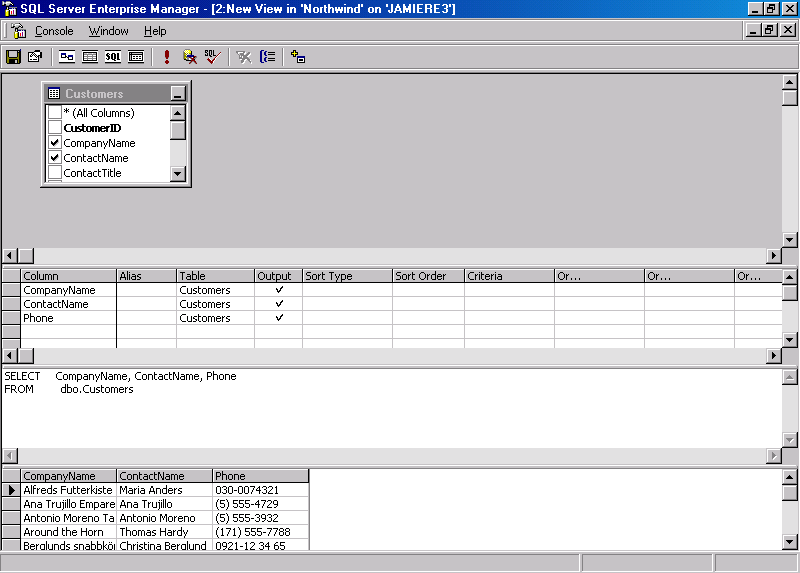Viewport: 800px width, 573px height.
Task: Select row header of Alfreds Futterkiste result
Action: point(11,490)
